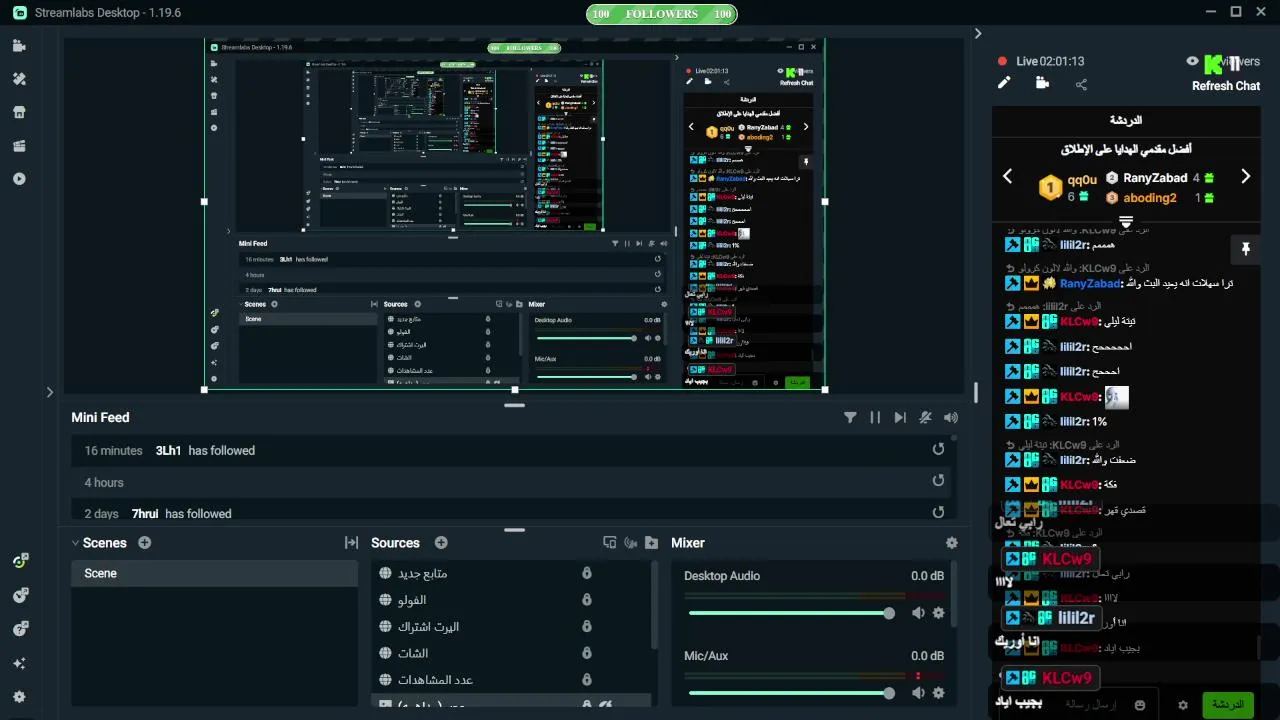
Task: Replay the 7hrui has followed alert
Action: (x=938, y=512)
